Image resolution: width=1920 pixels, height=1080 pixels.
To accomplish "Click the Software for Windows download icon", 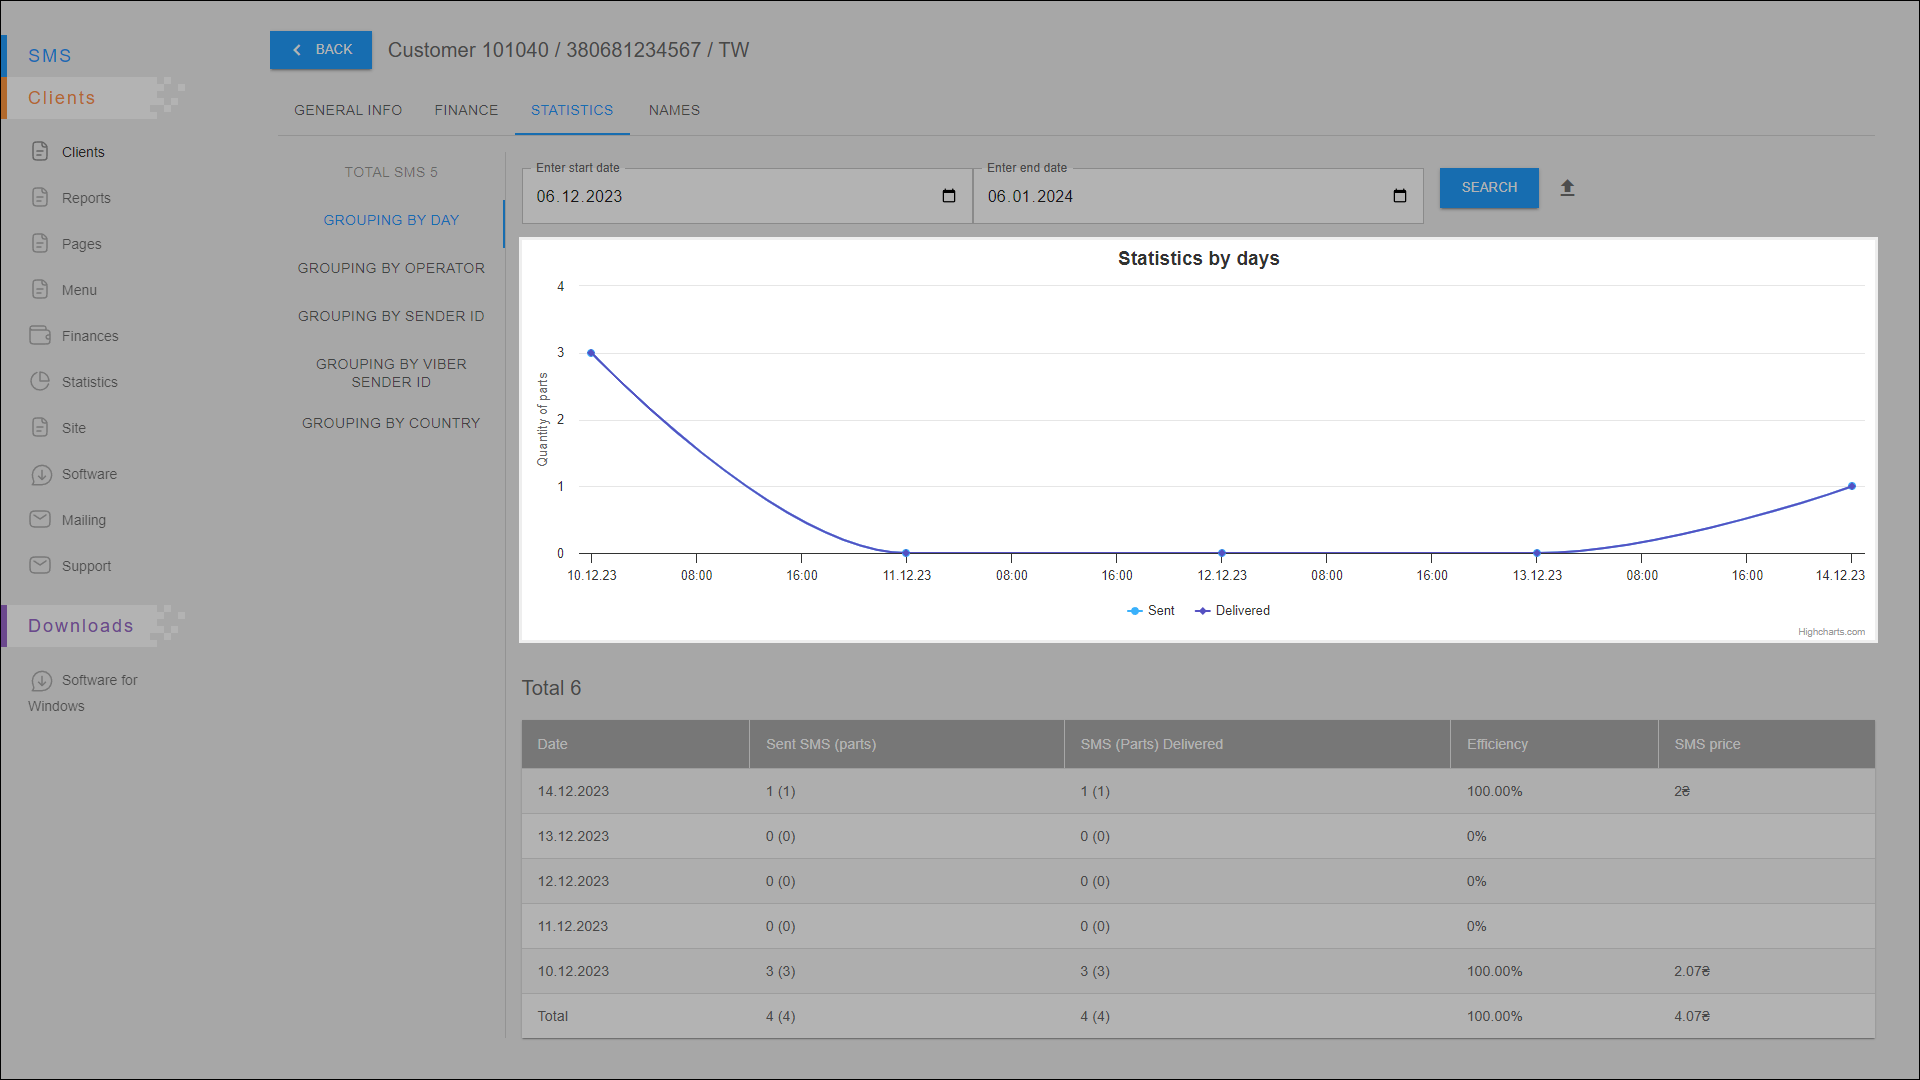I will point(41,680).
